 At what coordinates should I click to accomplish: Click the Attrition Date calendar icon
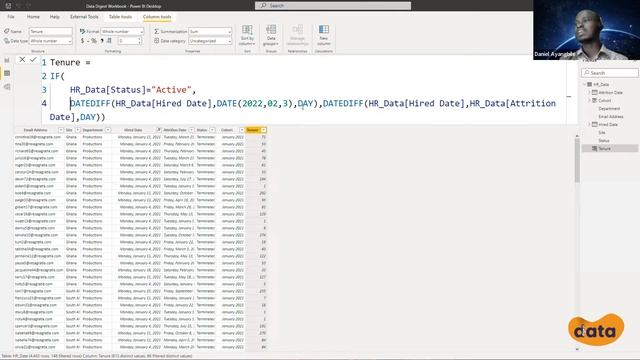595,92
